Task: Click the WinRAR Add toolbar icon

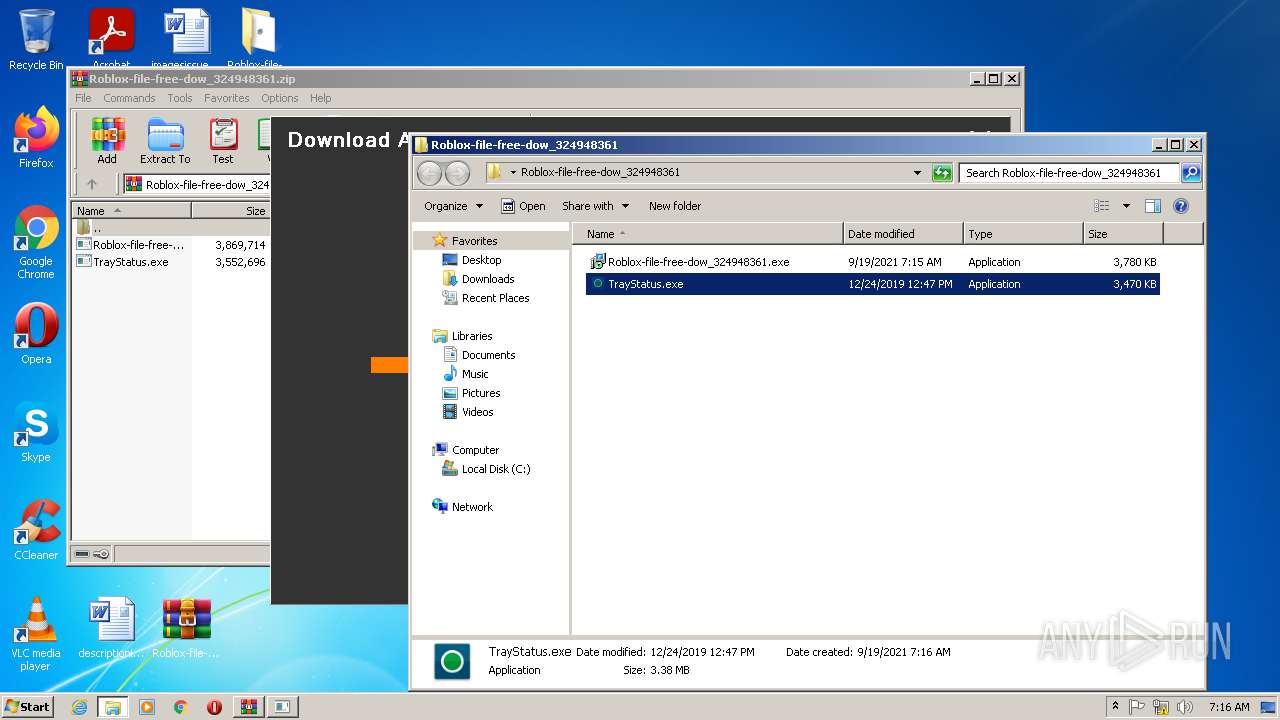Action: coord(107,140)
